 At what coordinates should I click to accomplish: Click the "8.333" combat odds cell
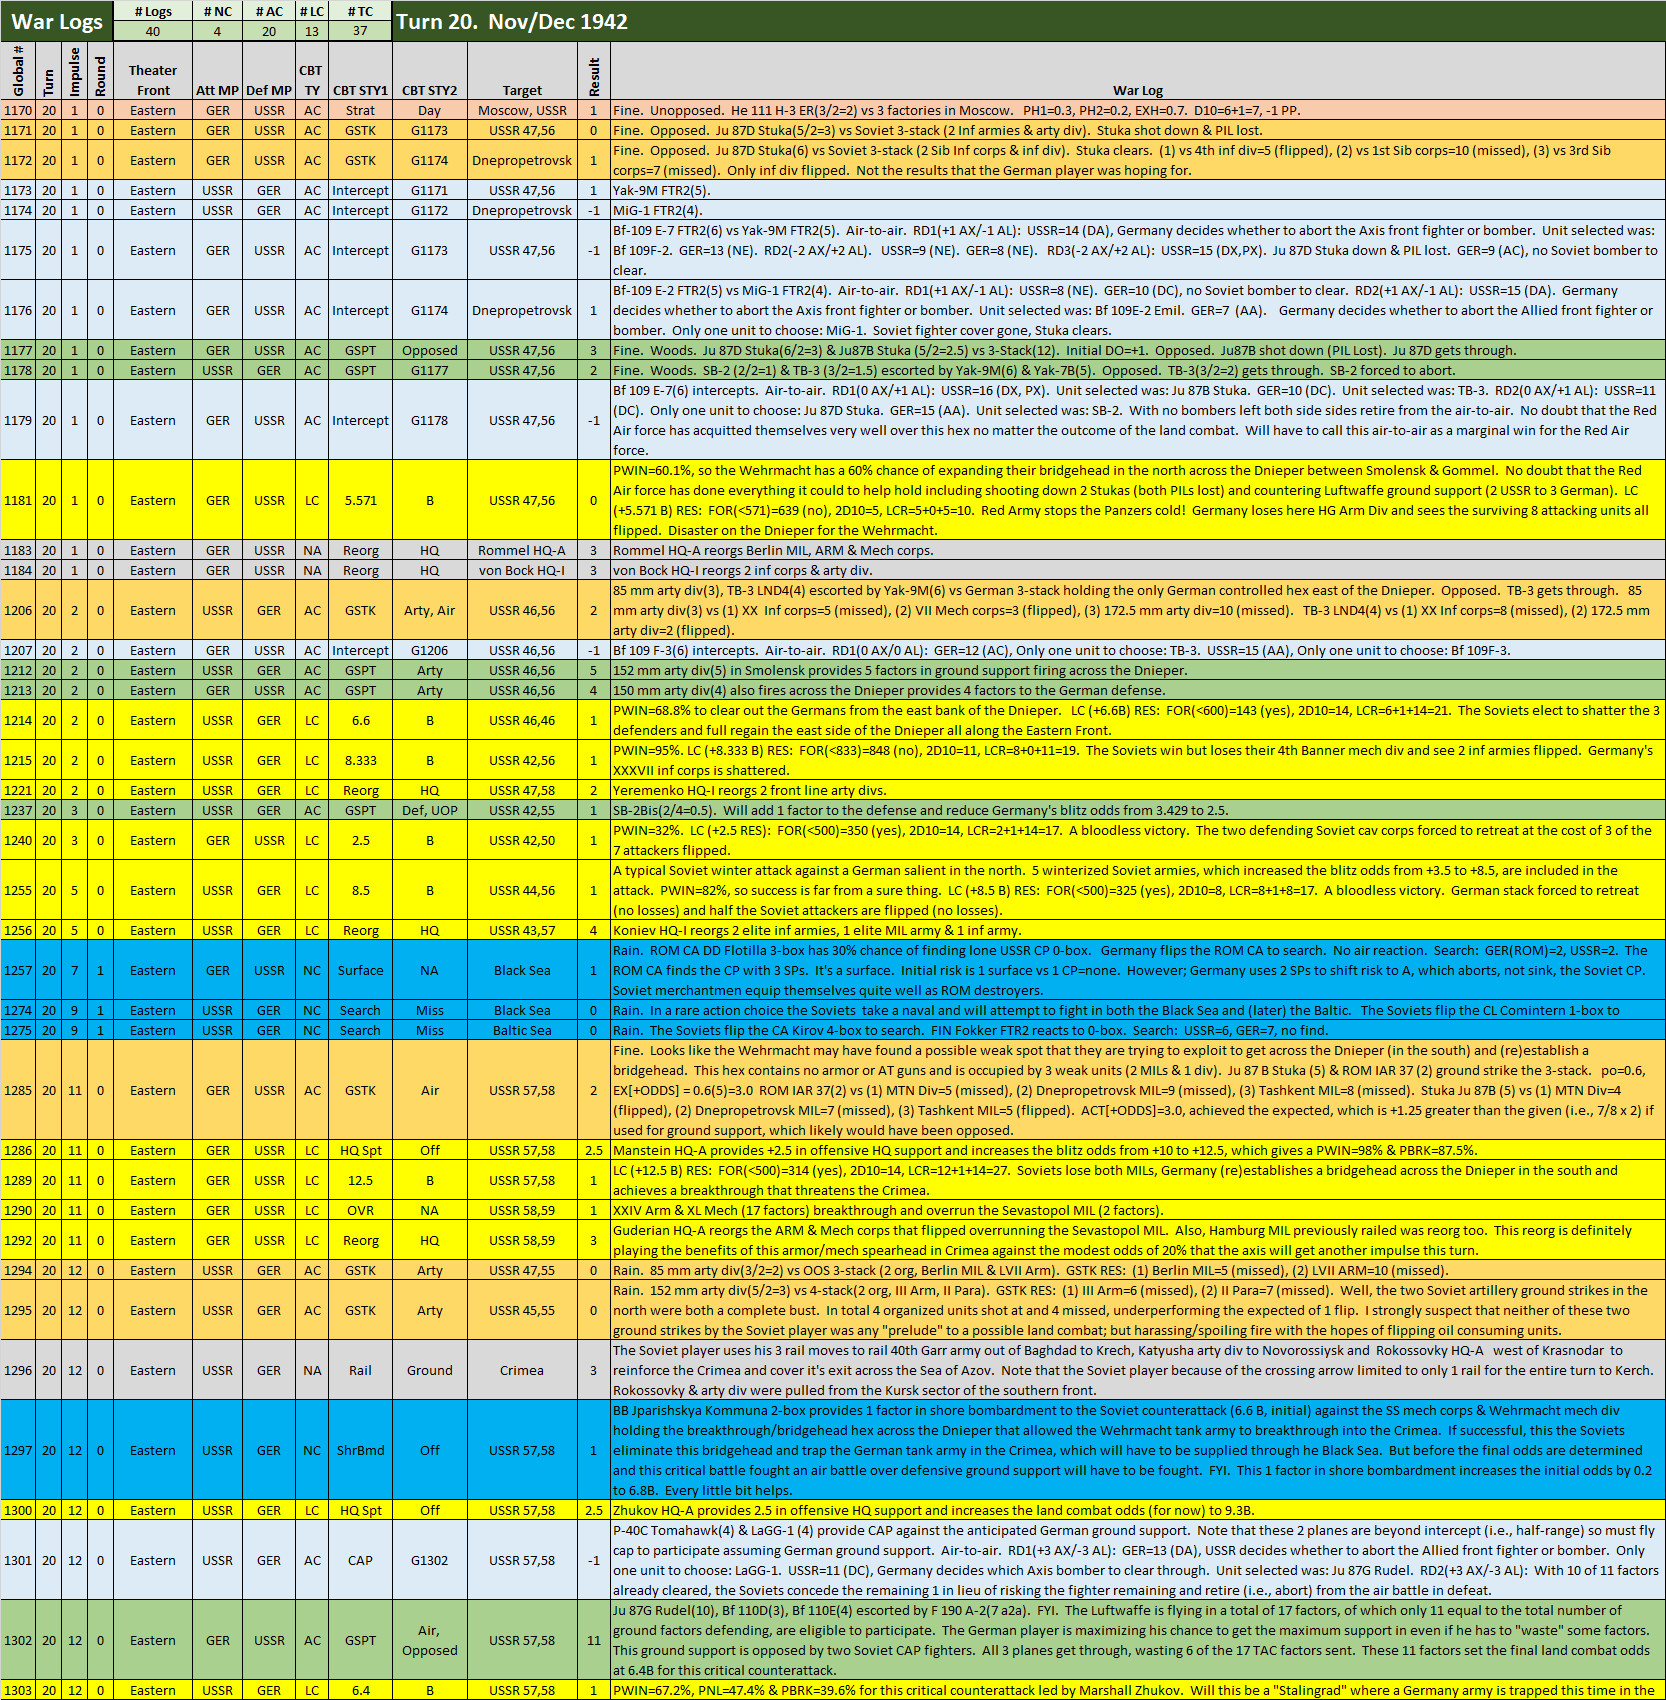360,760
